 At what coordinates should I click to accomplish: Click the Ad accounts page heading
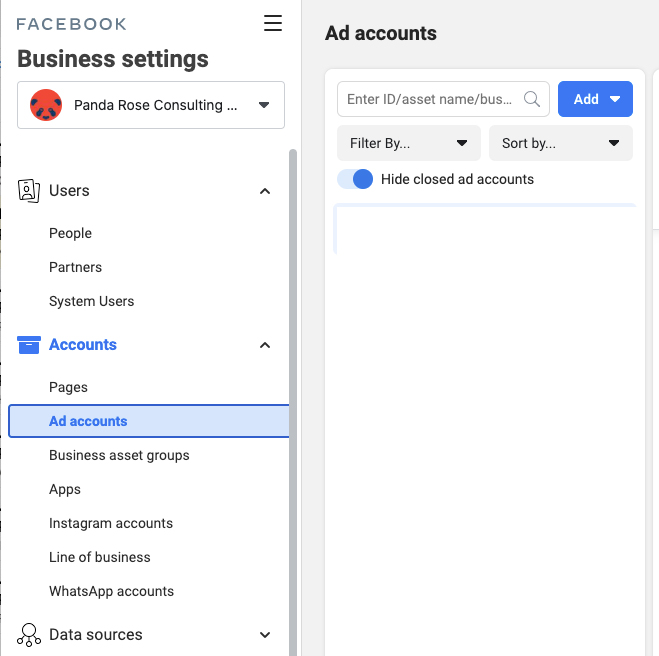pos(381,33)
